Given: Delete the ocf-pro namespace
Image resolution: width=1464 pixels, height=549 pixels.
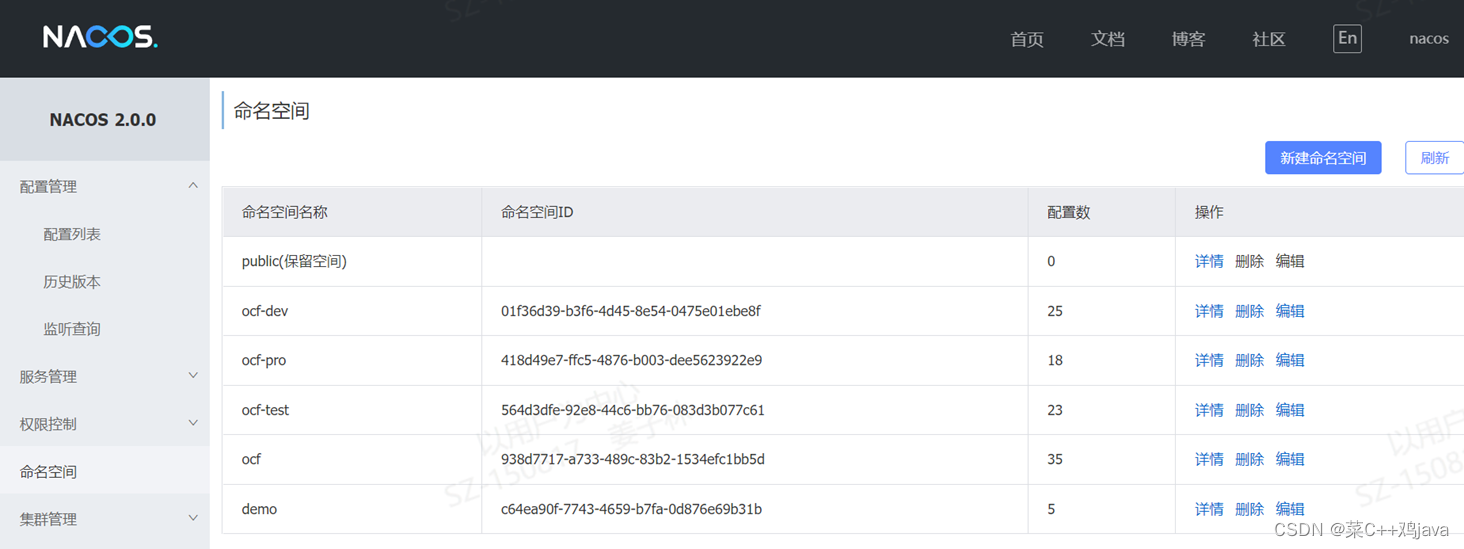Looking at the screenshot, I should pyautogui.click(x=1249, y=360).
